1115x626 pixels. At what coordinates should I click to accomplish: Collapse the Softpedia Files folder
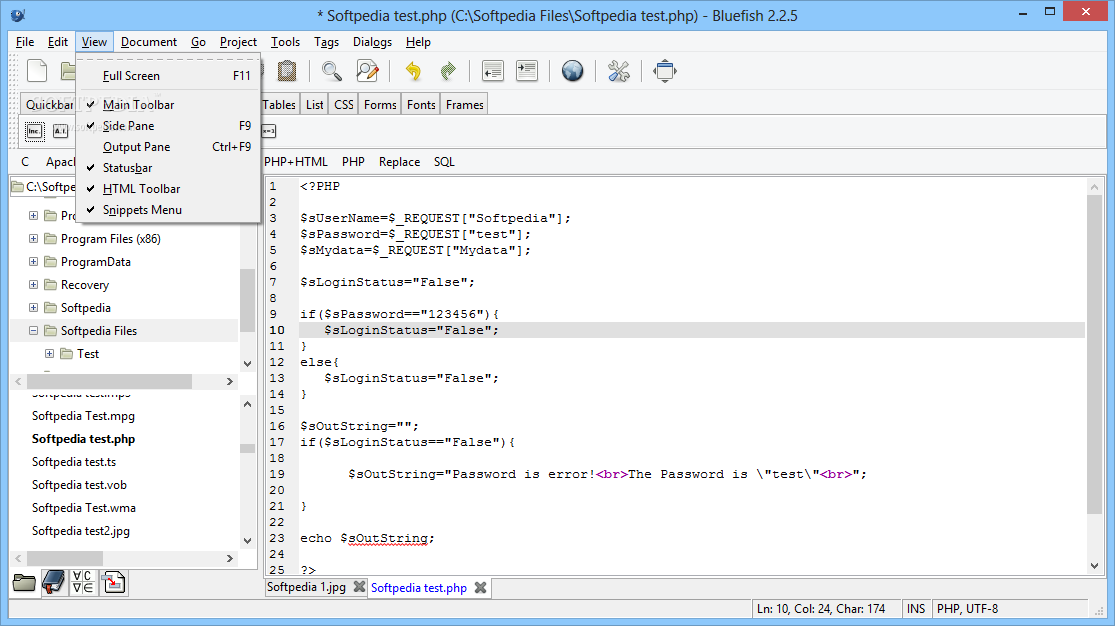[x=33, y=331]
